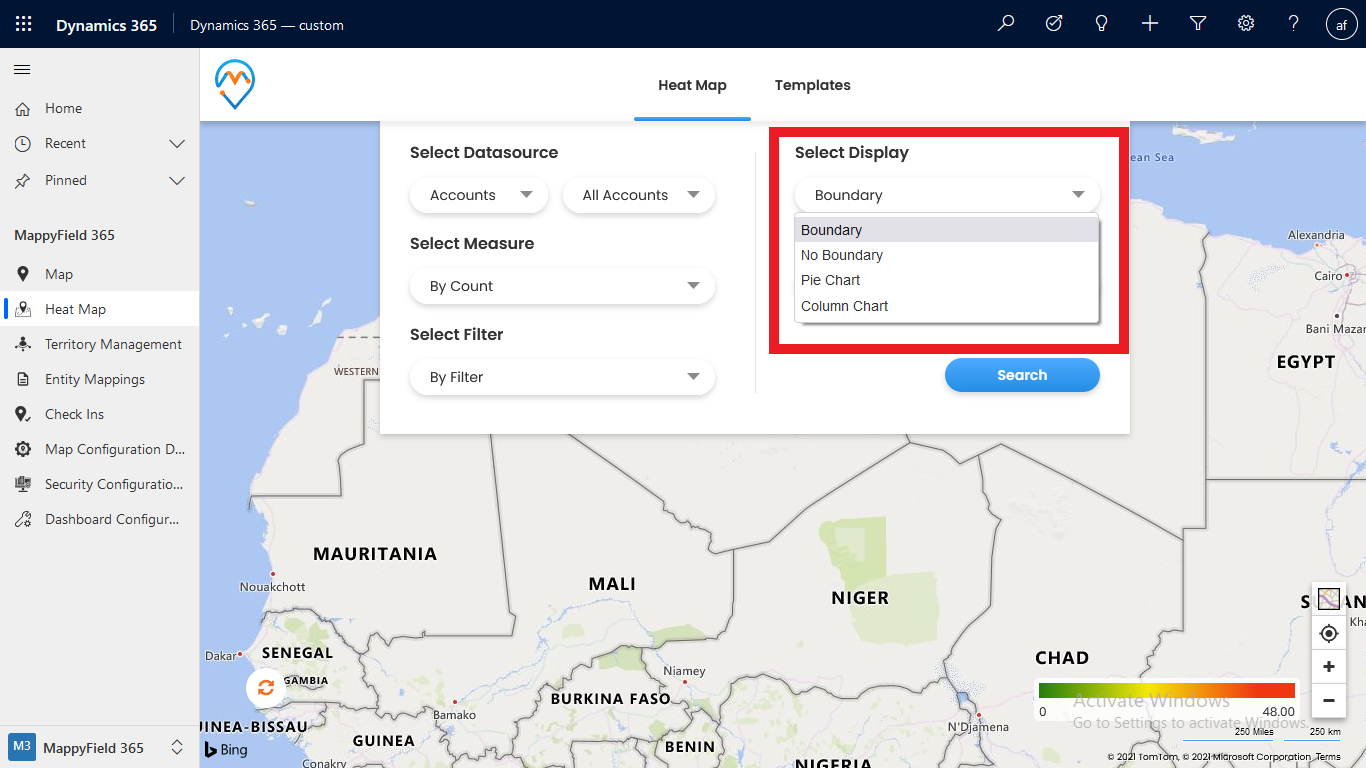
Task: Choose No Boundary display option
Action: click(x=947, y=255)
